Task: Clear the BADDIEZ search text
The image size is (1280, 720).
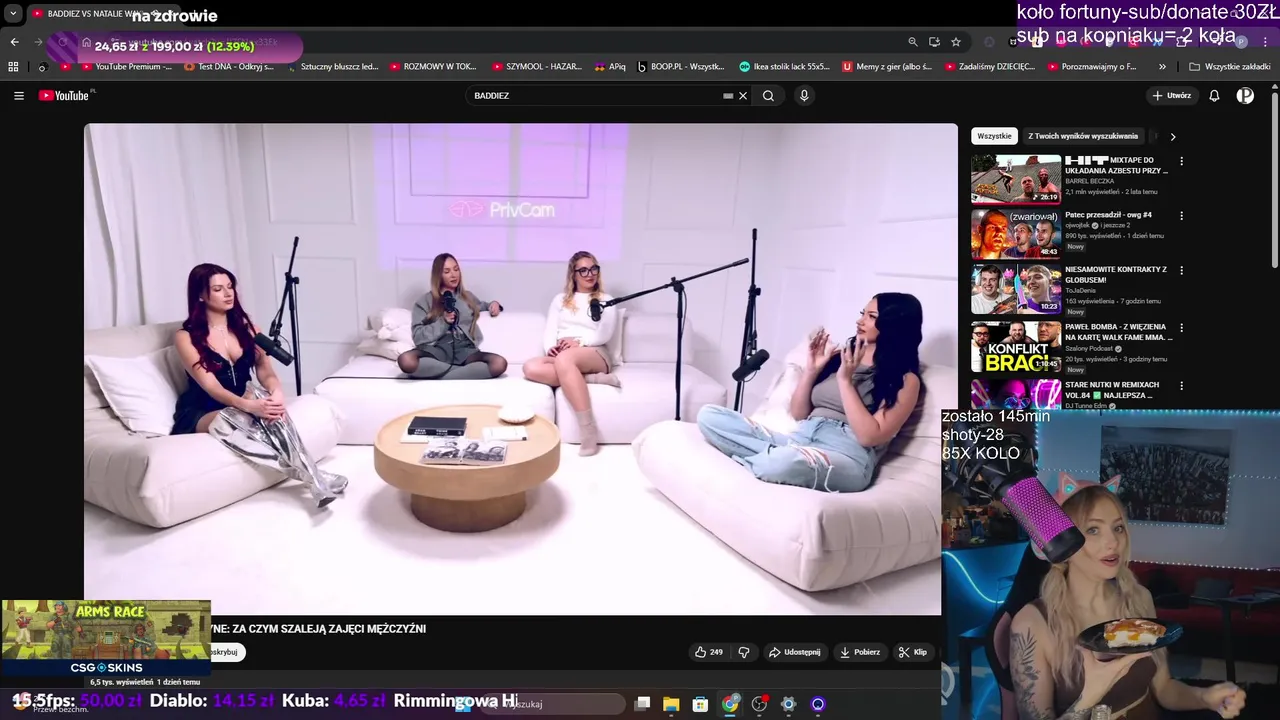Action: point(743,96)
